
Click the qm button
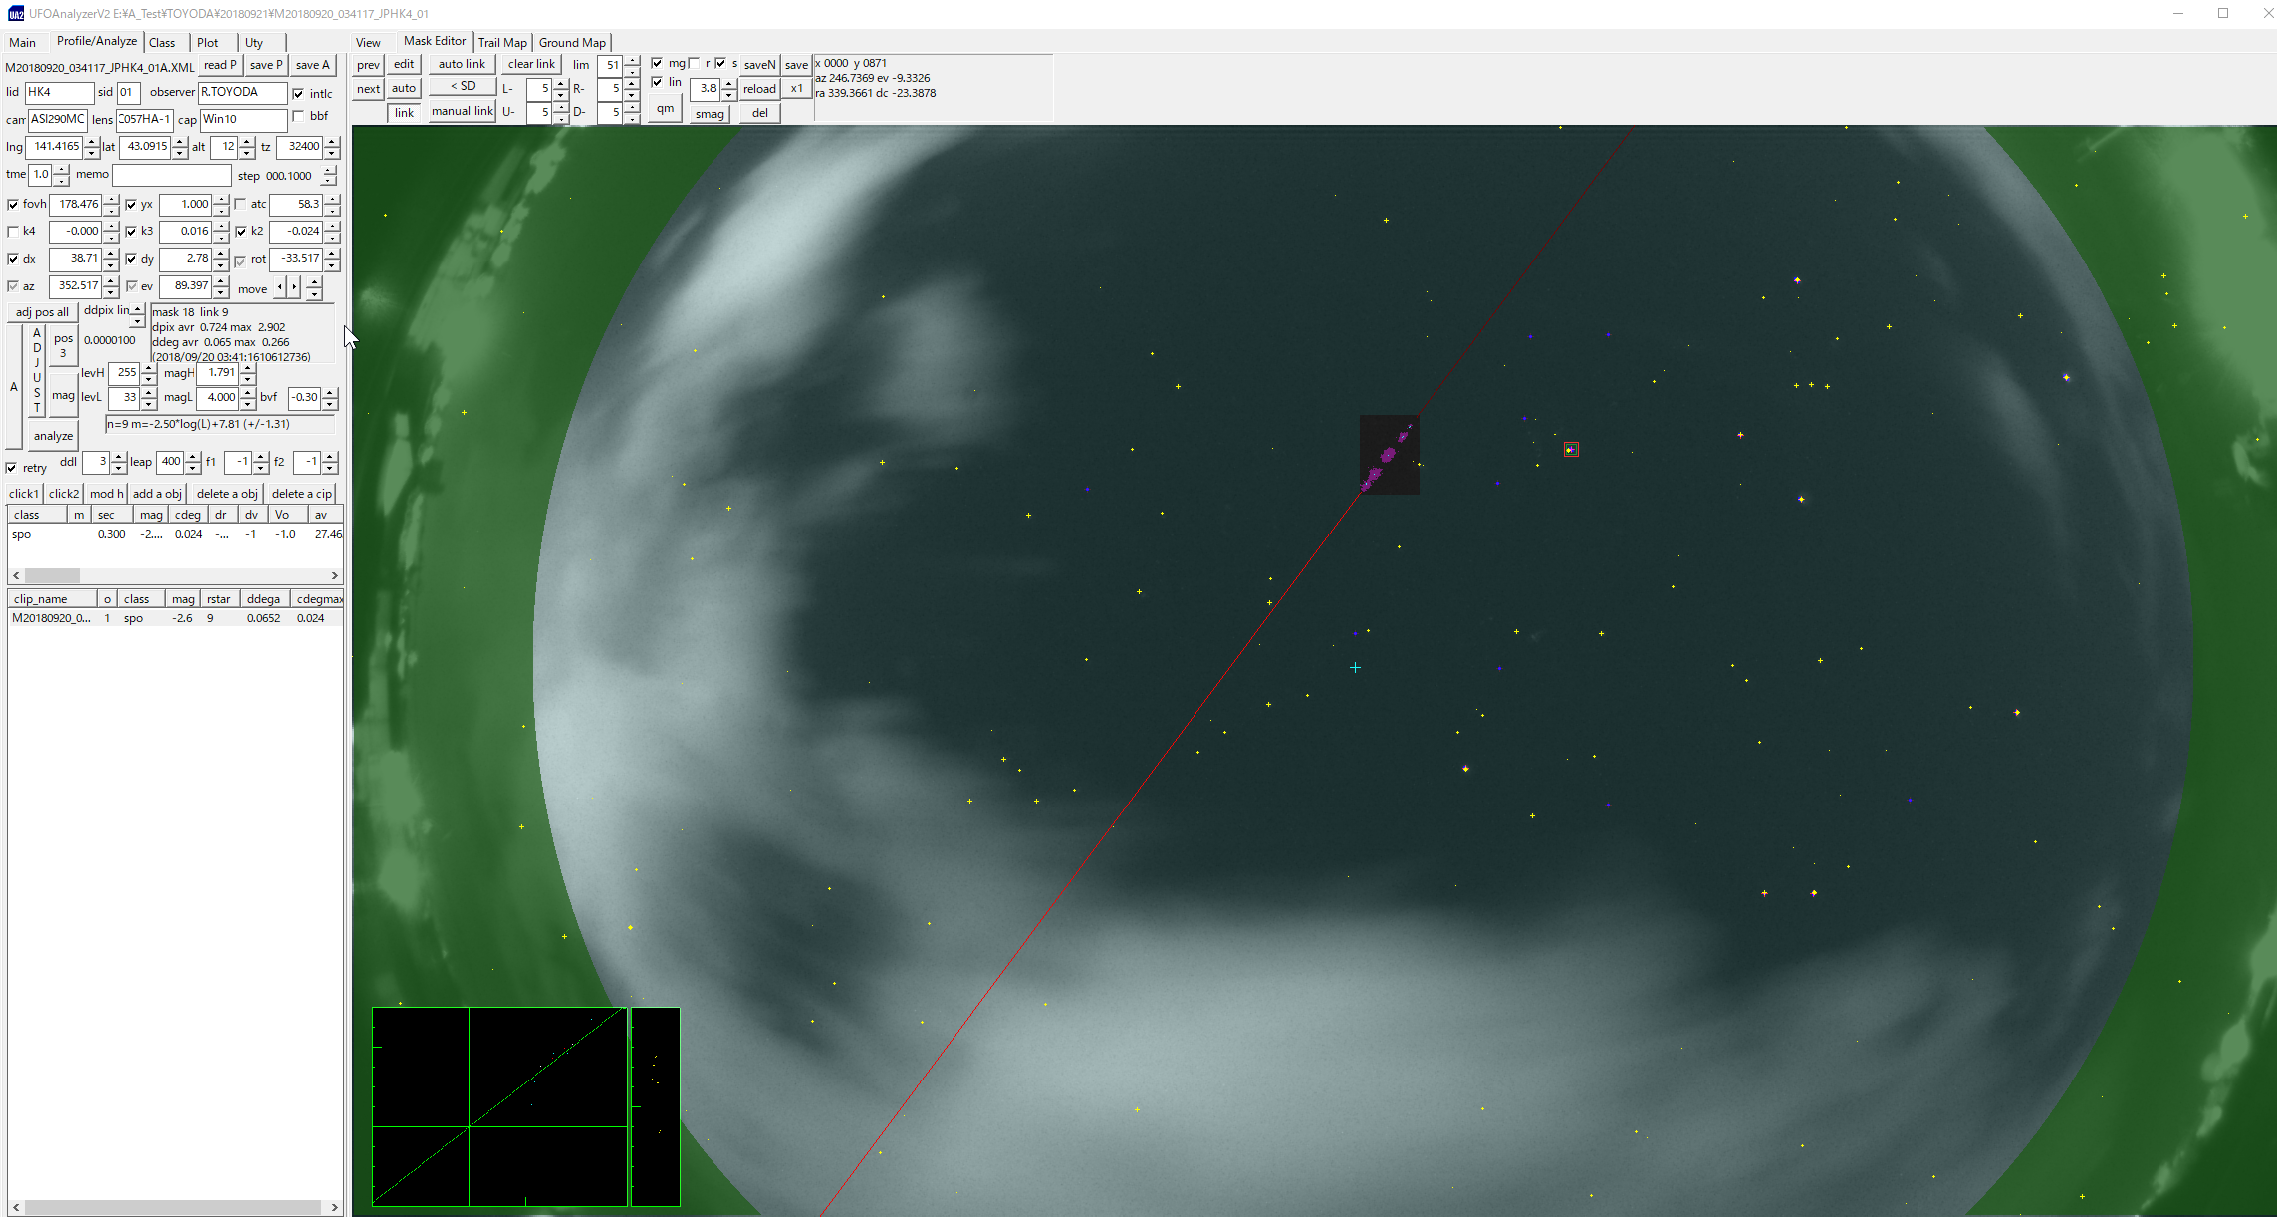pos(665,109)
